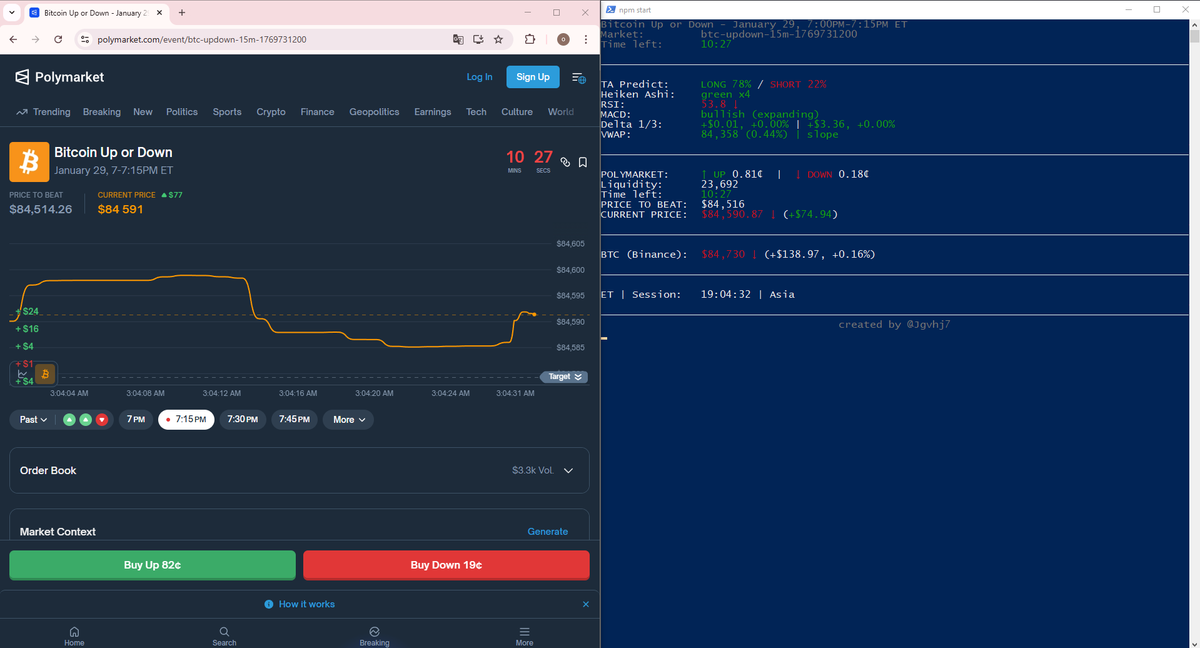Generate the Market Context
This screenshot has height=648, width=1200.
pyautogui.click(x=547, y=532)
